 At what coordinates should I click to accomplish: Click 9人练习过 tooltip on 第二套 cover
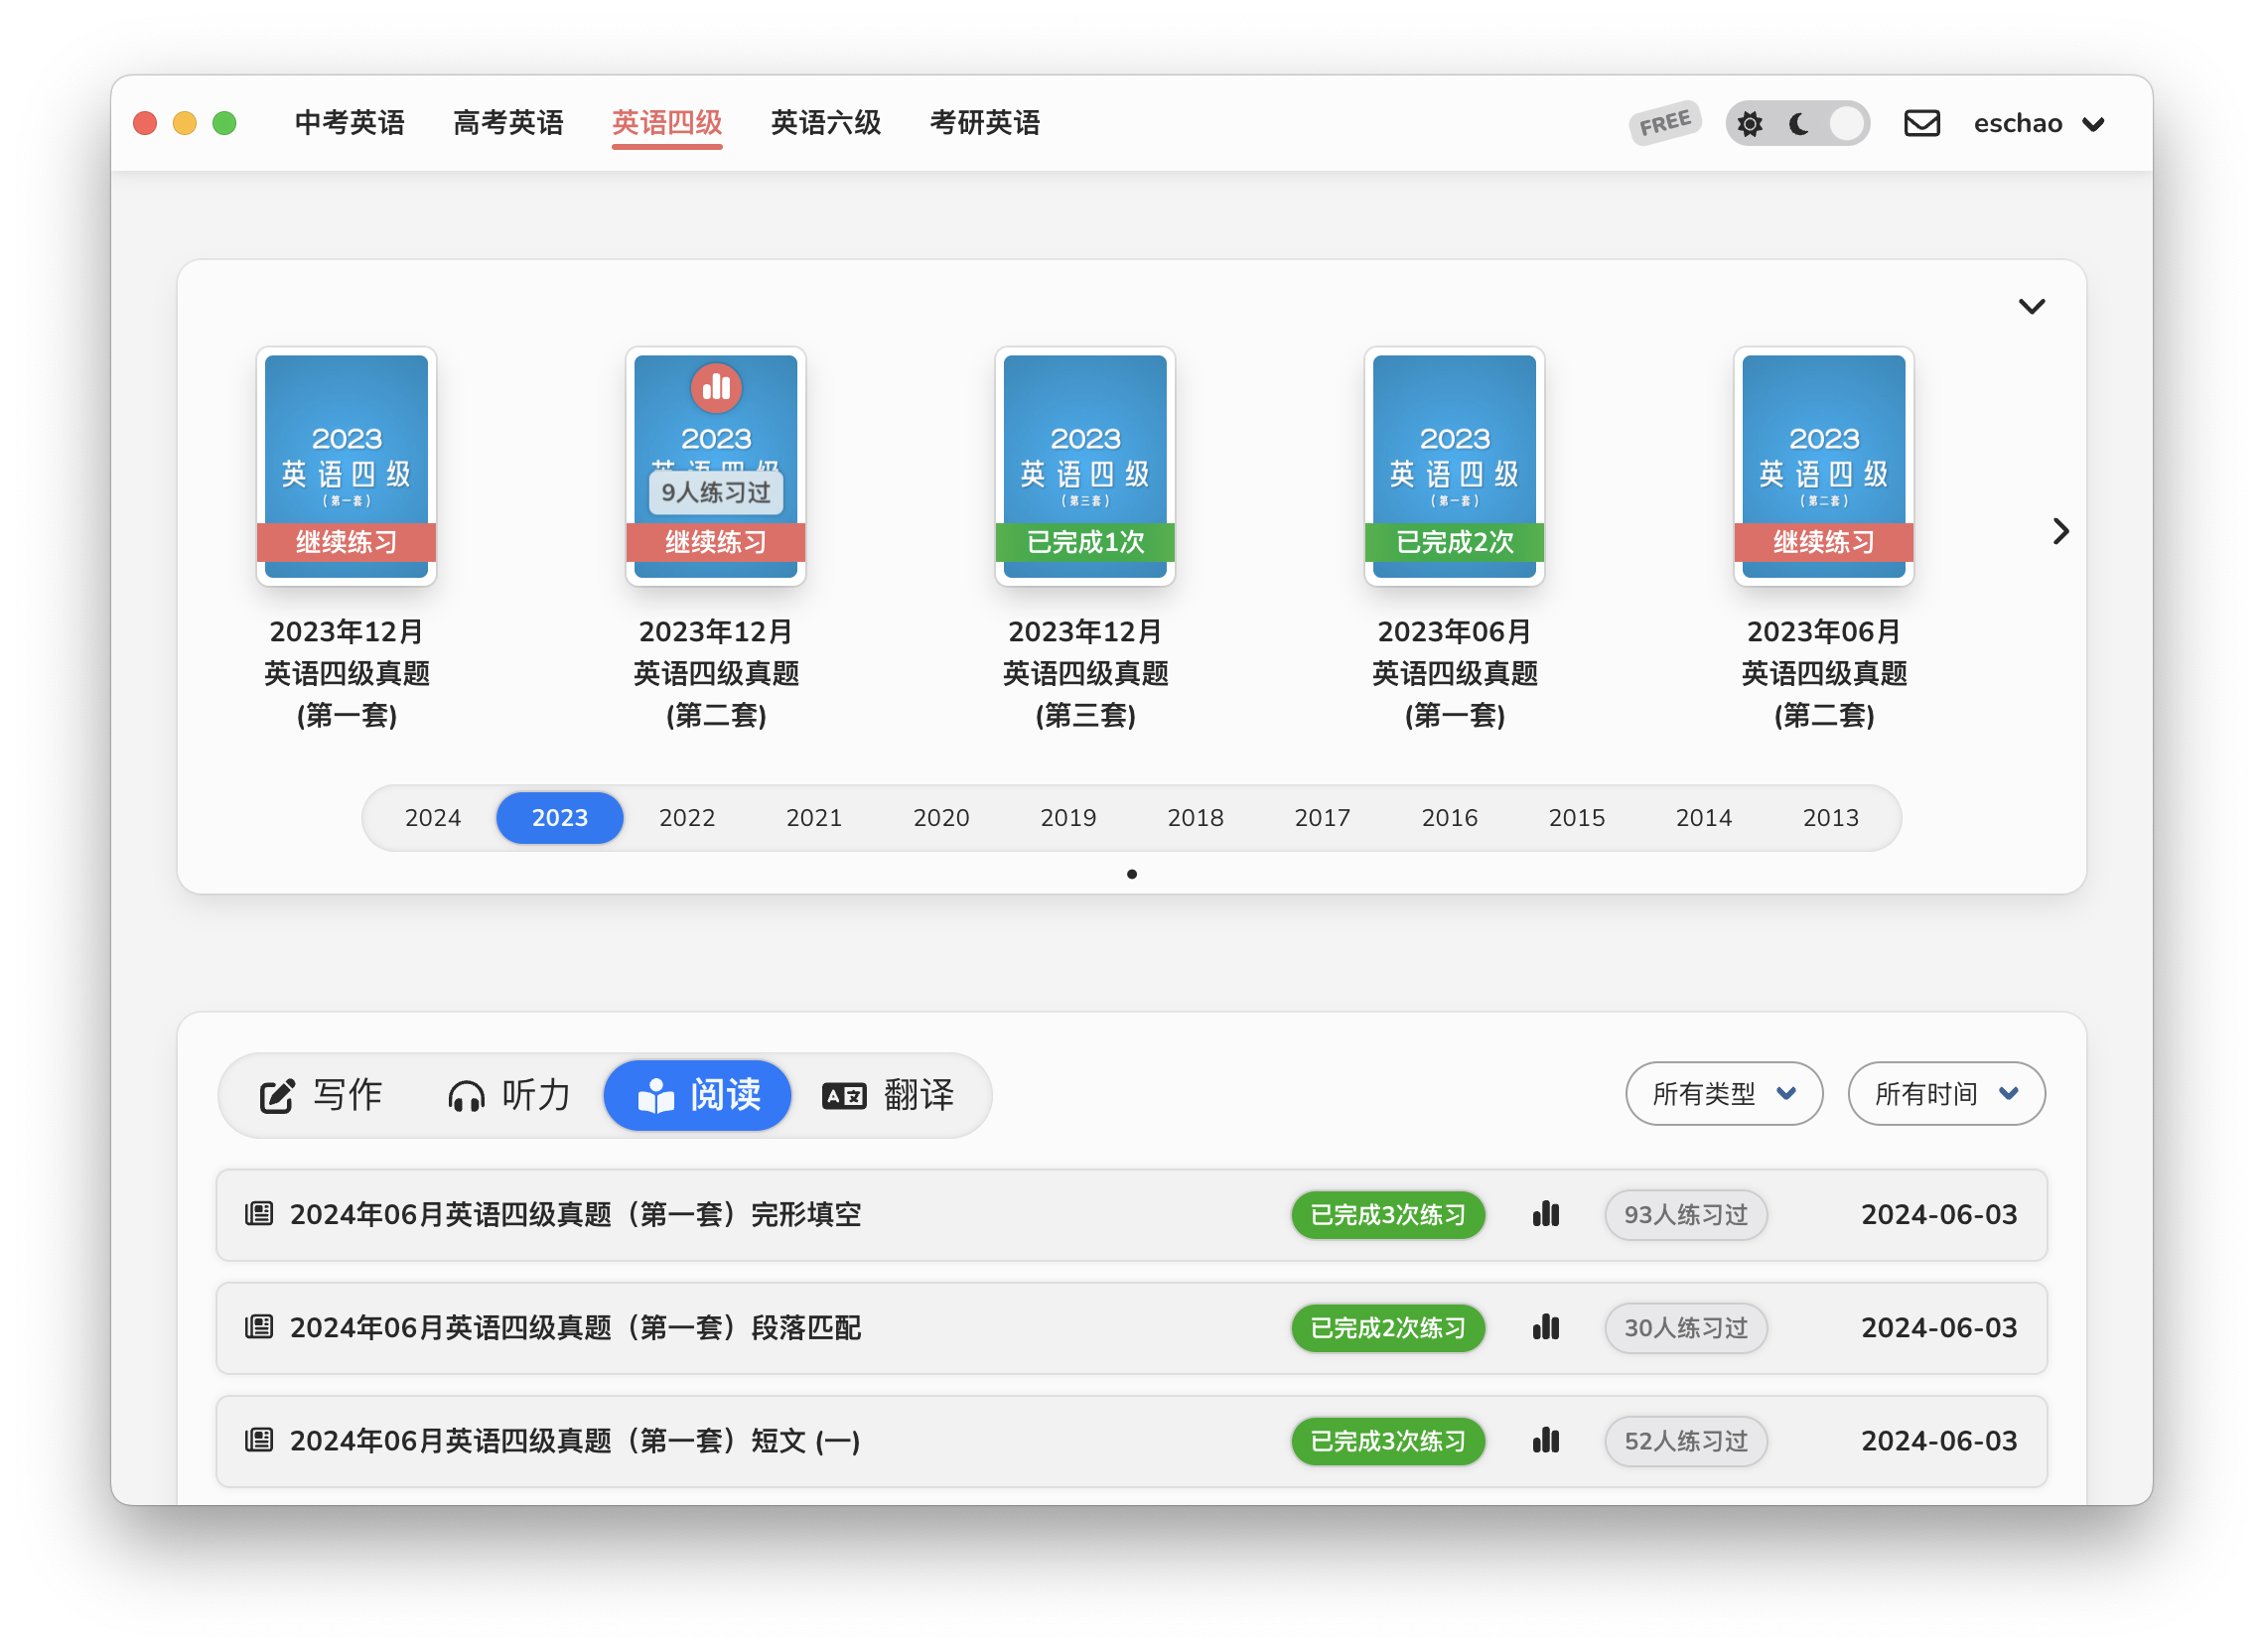pos(716,492)
